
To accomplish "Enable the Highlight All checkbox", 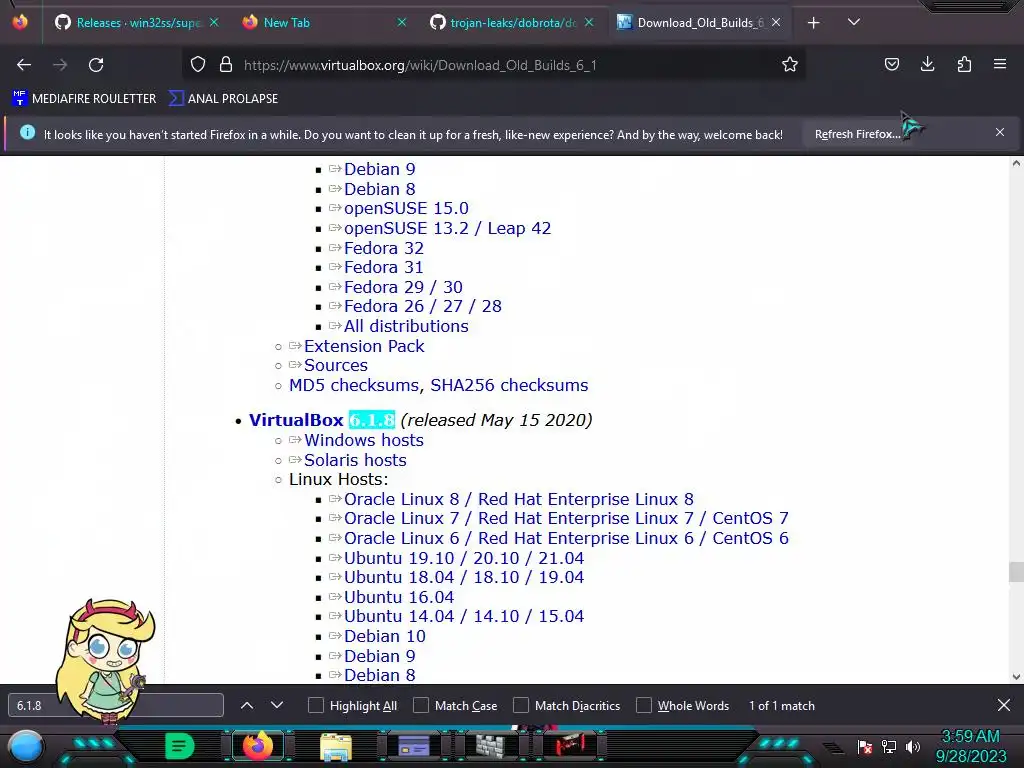I will coord(316,705).
